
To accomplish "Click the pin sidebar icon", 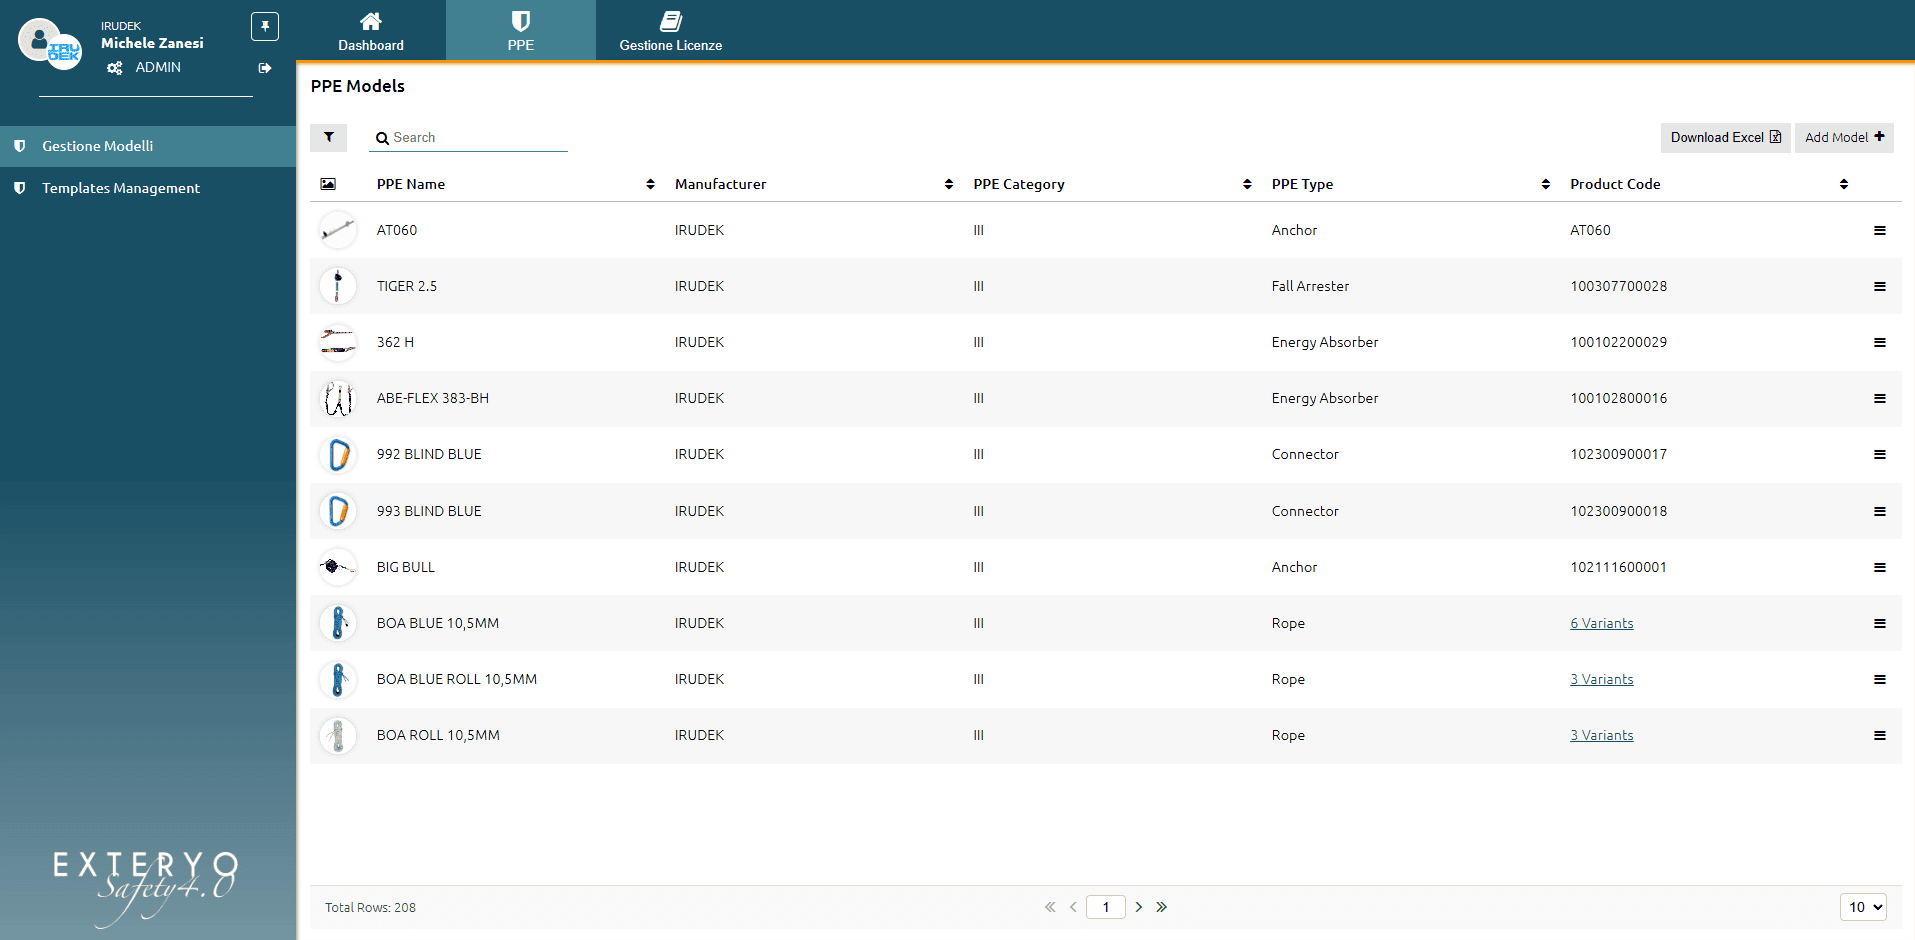I will (265, 26).
